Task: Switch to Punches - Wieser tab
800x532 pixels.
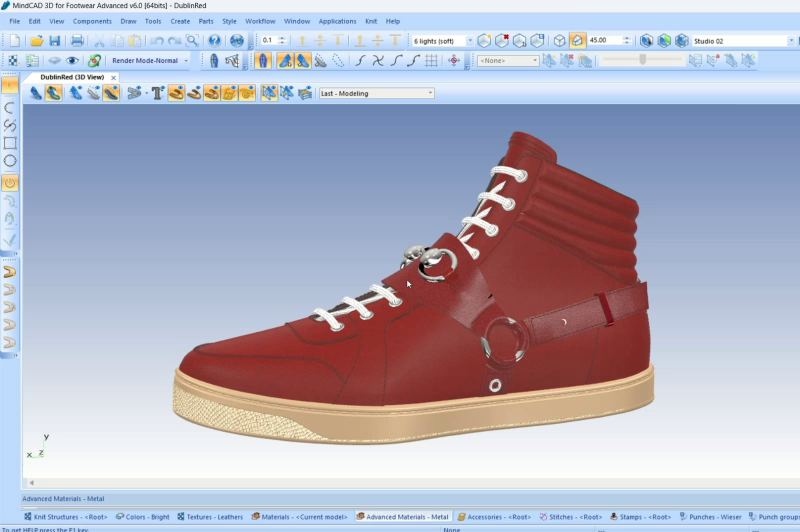Action: point(710,517)
